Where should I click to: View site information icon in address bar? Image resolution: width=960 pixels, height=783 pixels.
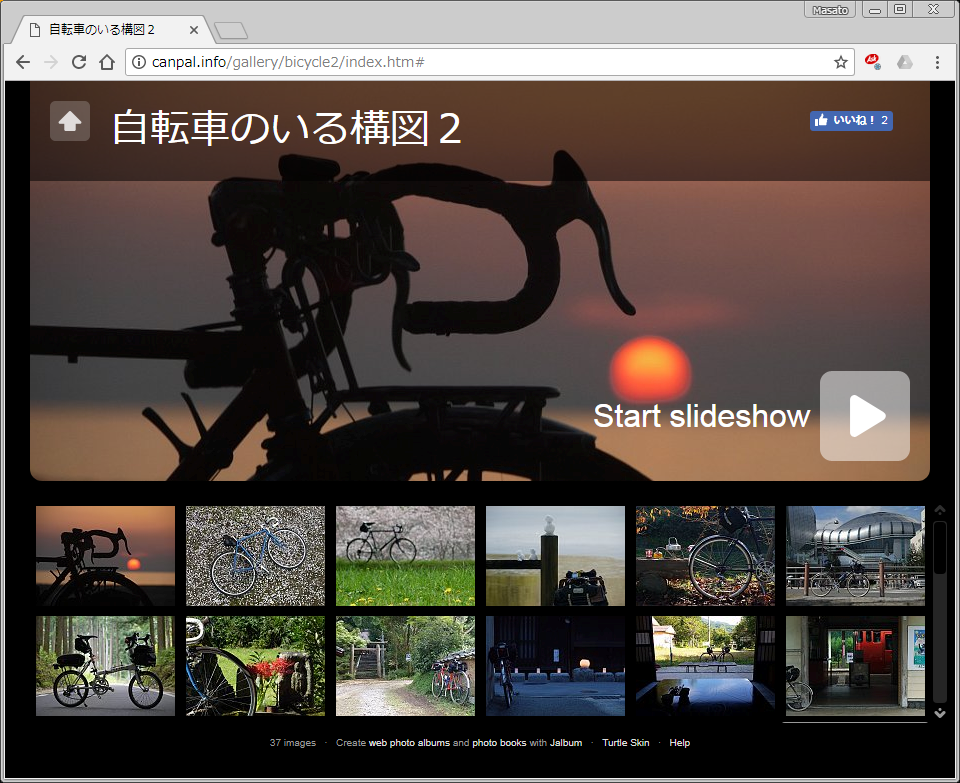point(140,62)
